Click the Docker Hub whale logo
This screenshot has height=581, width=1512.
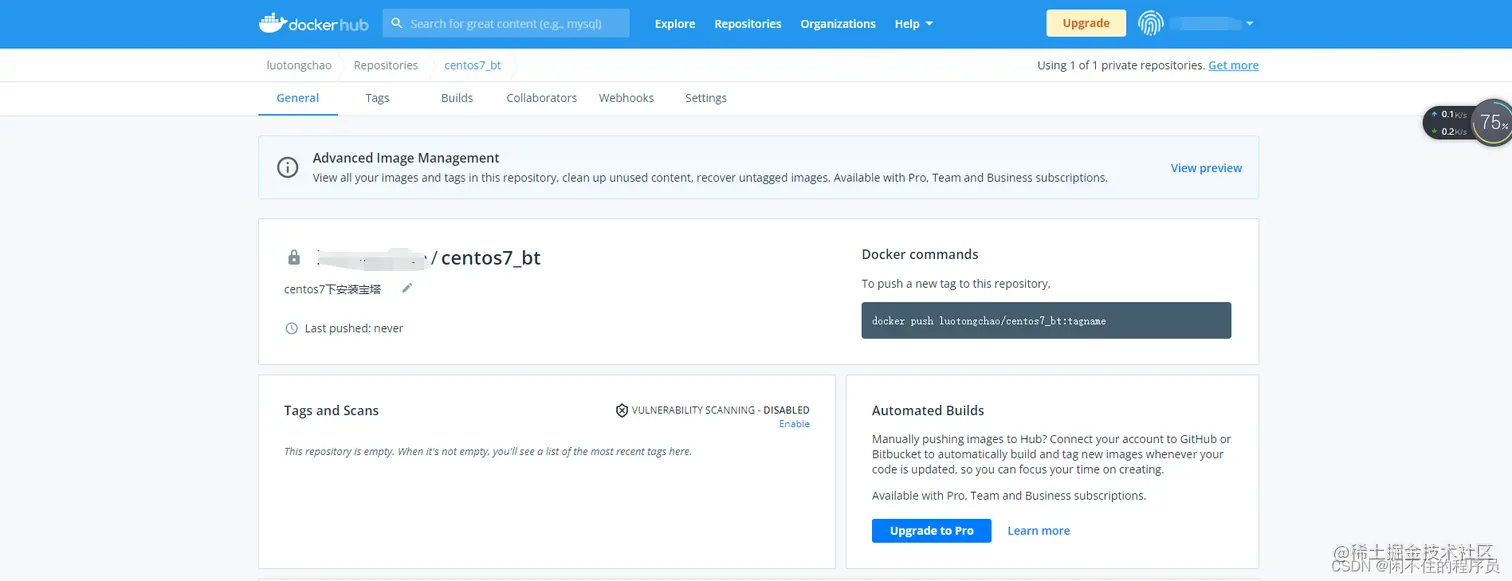tap(313, 23)
